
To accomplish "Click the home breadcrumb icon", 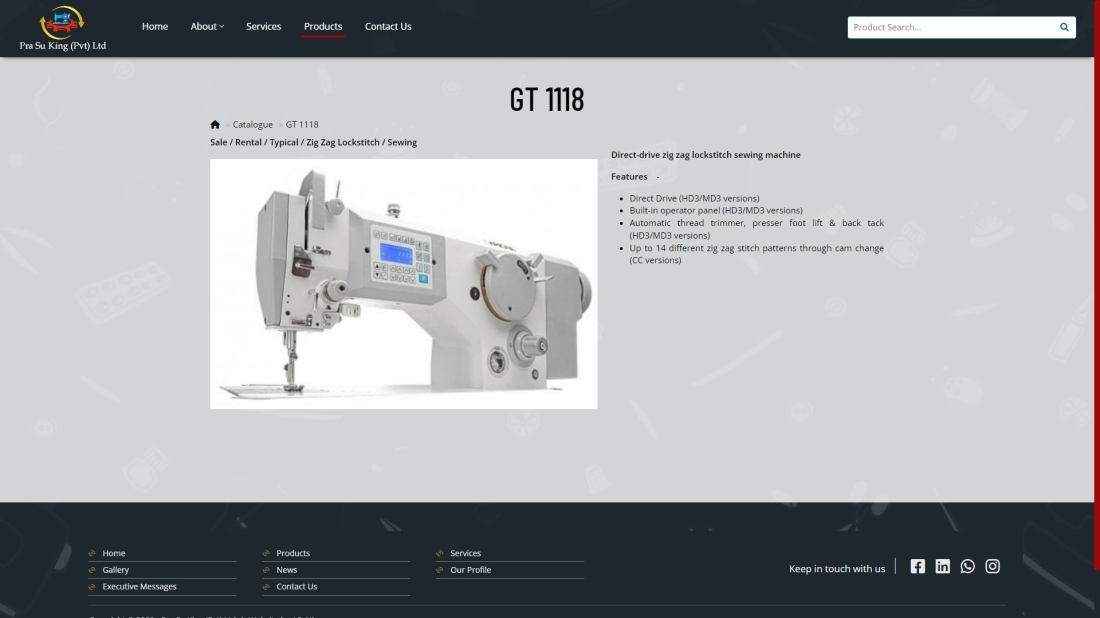I will (215, 125).
